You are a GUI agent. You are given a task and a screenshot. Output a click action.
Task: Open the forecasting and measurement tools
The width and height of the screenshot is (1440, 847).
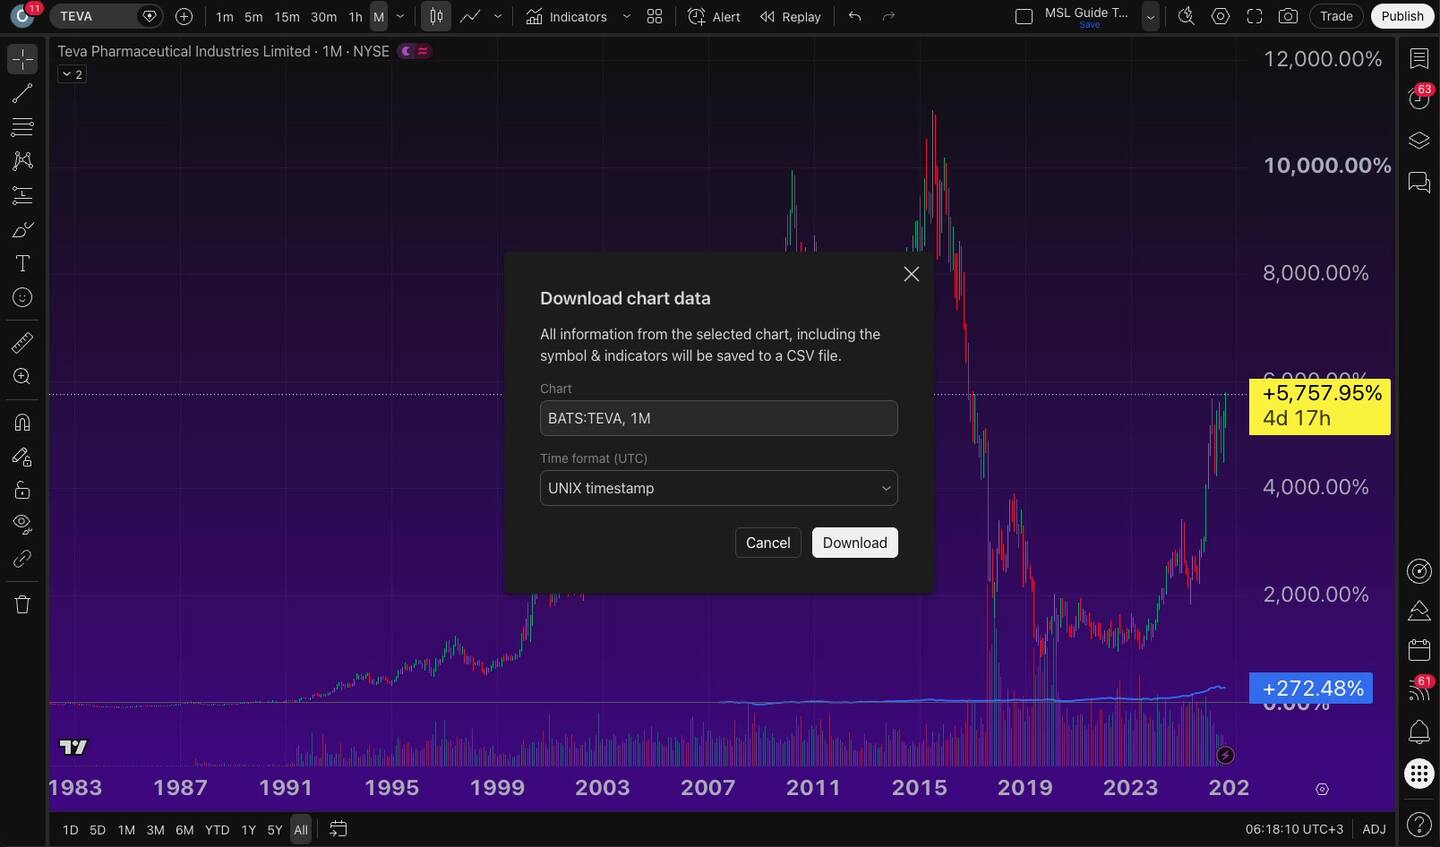tap(22, 195)
